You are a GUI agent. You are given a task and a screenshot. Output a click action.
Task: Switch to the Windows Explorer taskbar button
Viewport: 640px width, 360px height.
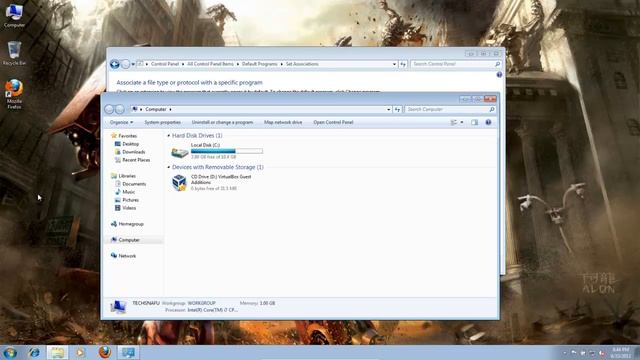(57, 352)
